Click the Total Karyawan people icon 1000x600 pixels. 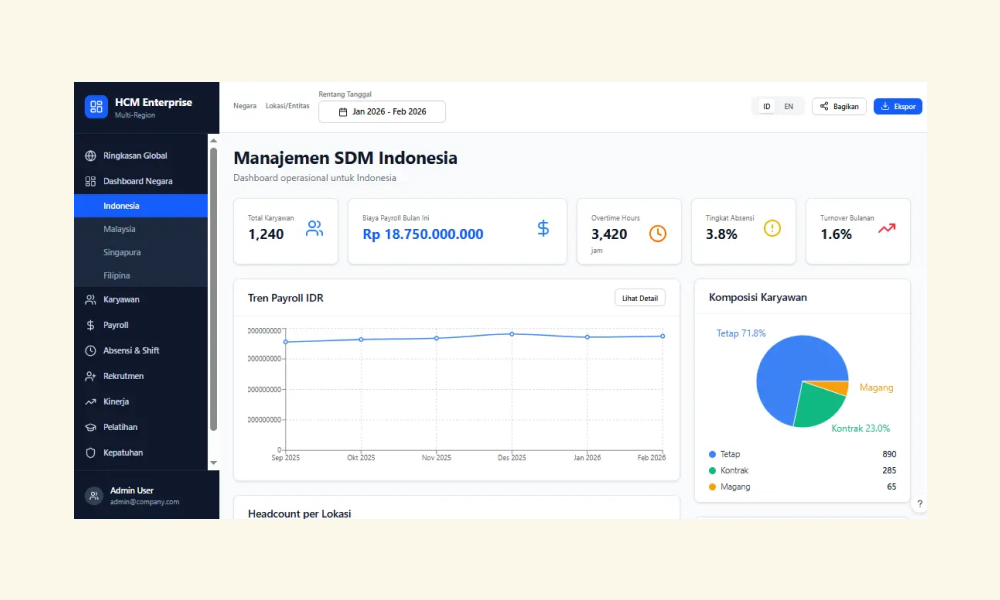[x=314, y=228]
